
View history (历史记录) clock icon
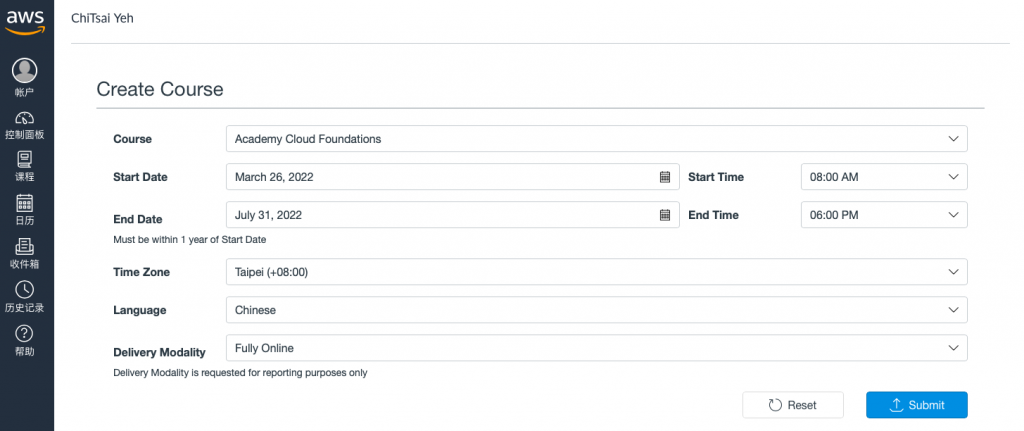pyautogui.click(x=25, y=290)
